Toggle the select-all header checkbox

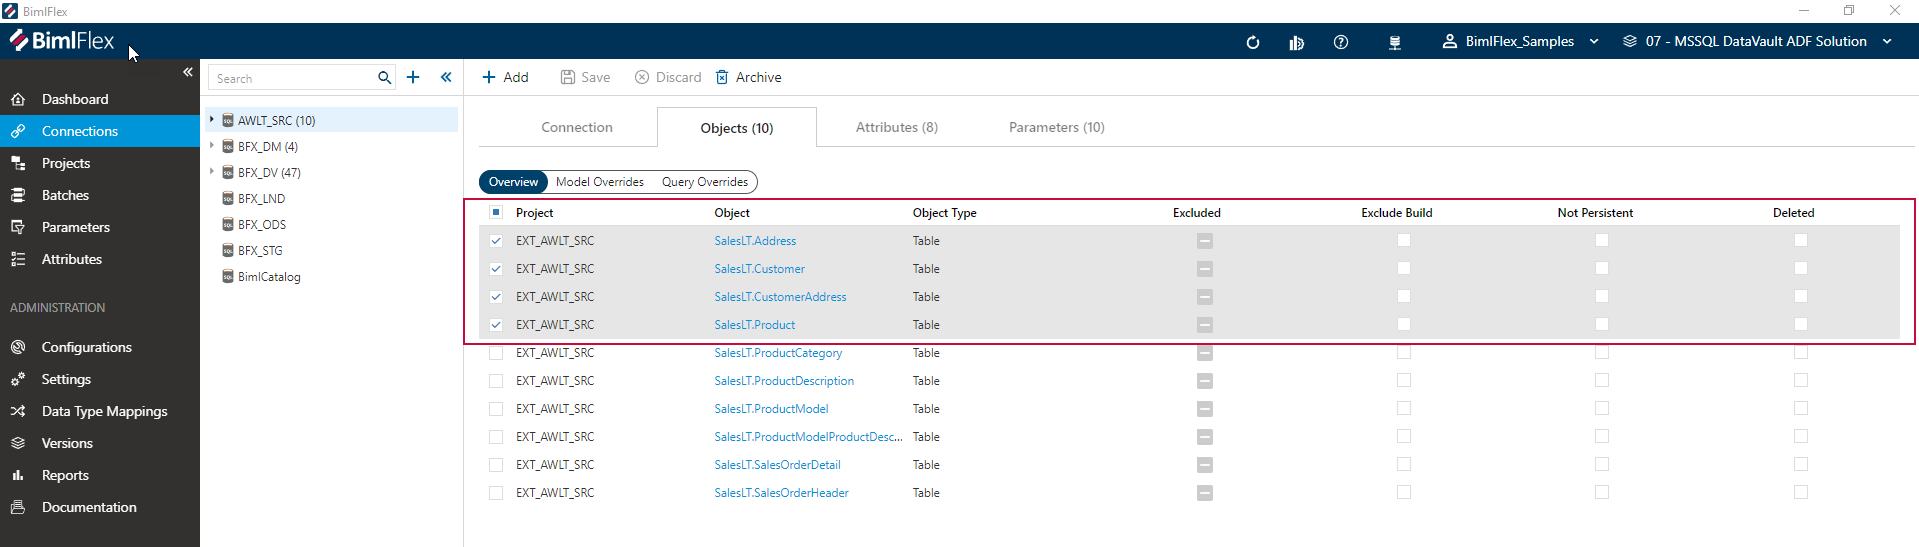tap(496, 212)
